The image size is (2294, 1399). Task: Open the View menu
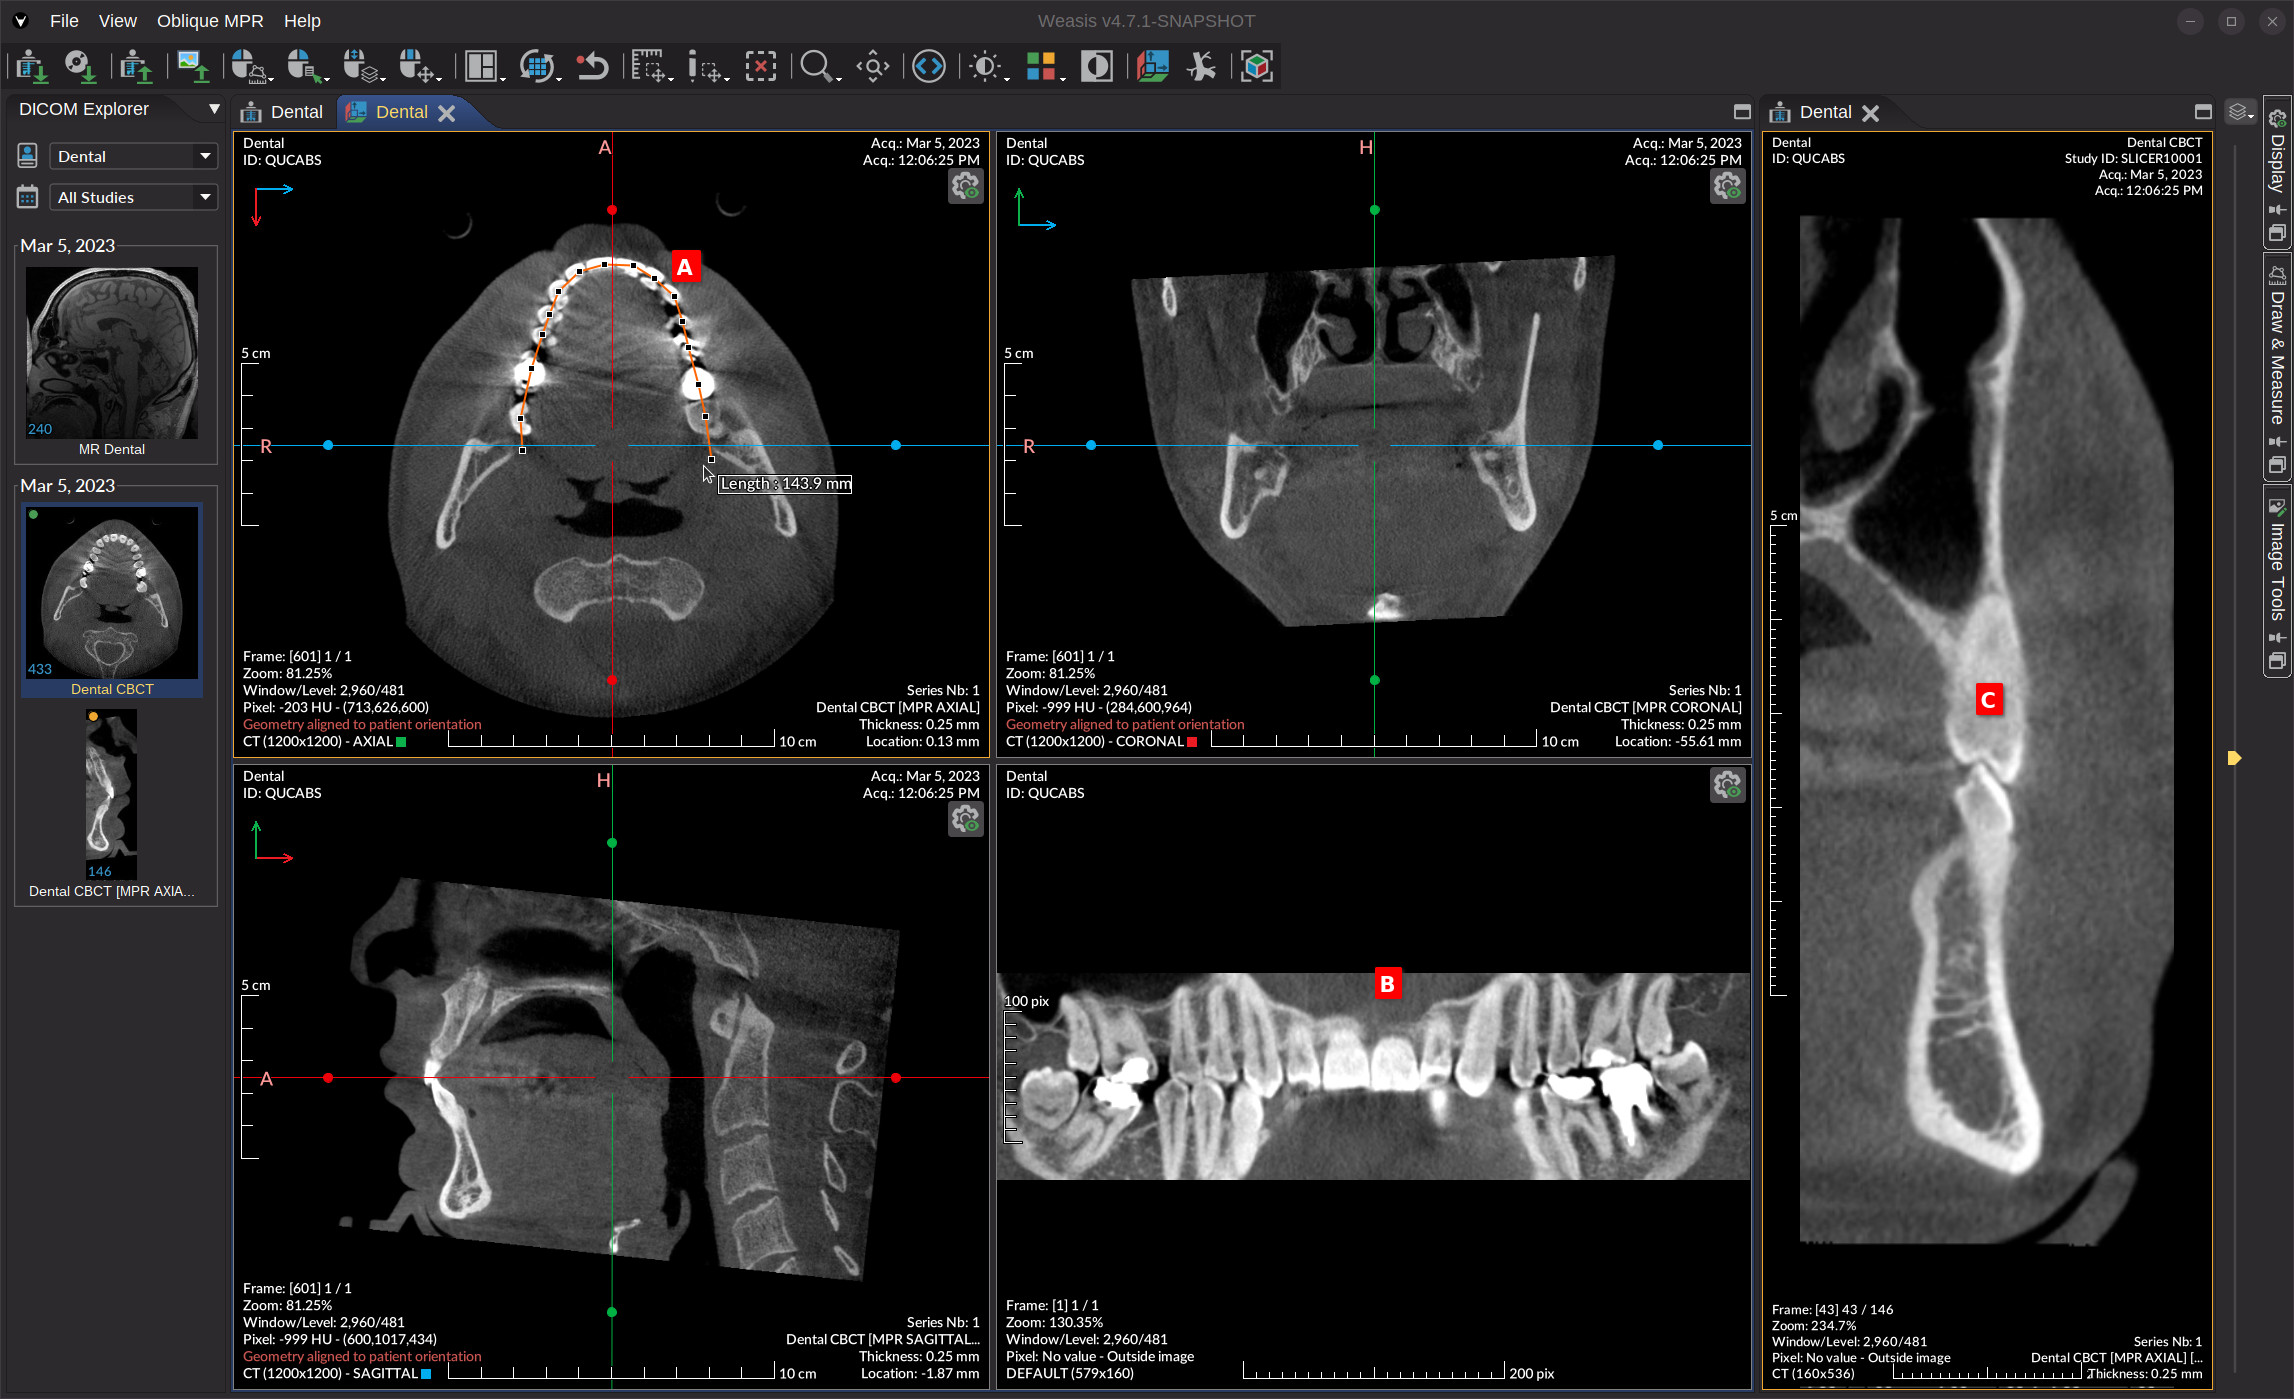click(x=117, y=21)
